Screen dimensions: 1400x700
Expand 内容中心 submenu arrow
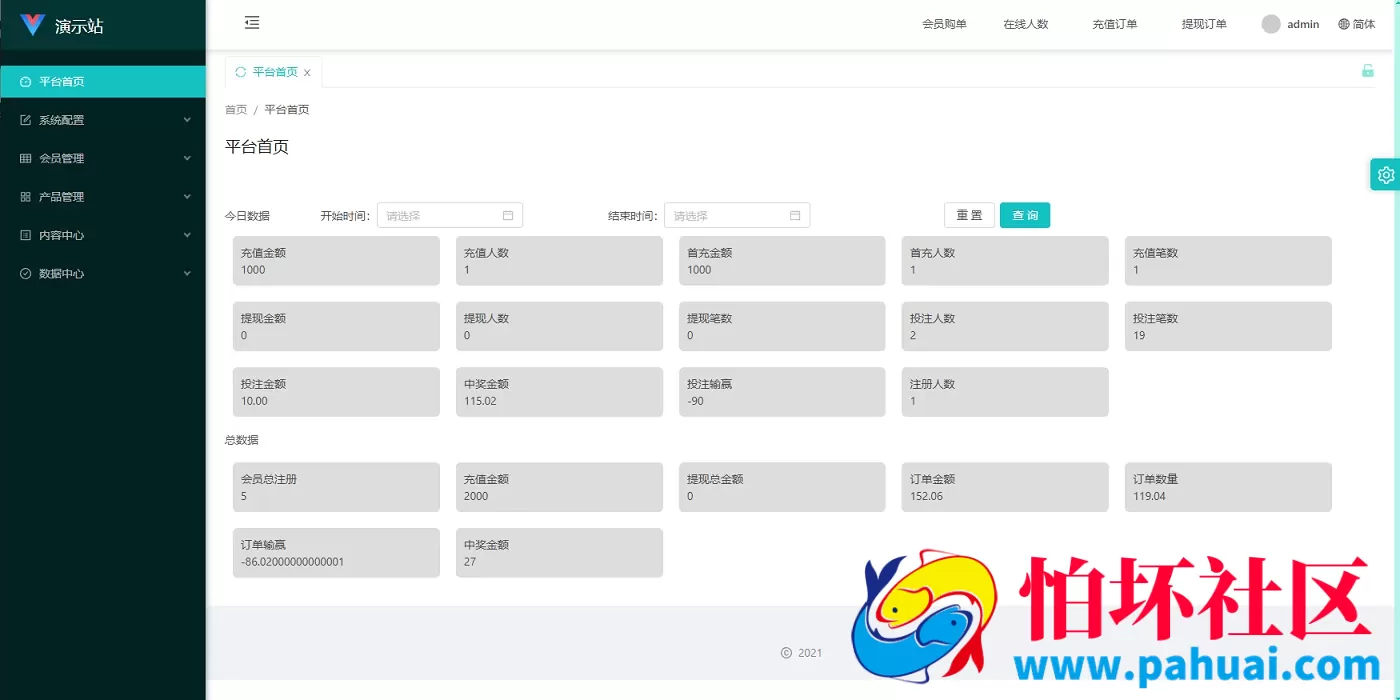click(187, 235)
